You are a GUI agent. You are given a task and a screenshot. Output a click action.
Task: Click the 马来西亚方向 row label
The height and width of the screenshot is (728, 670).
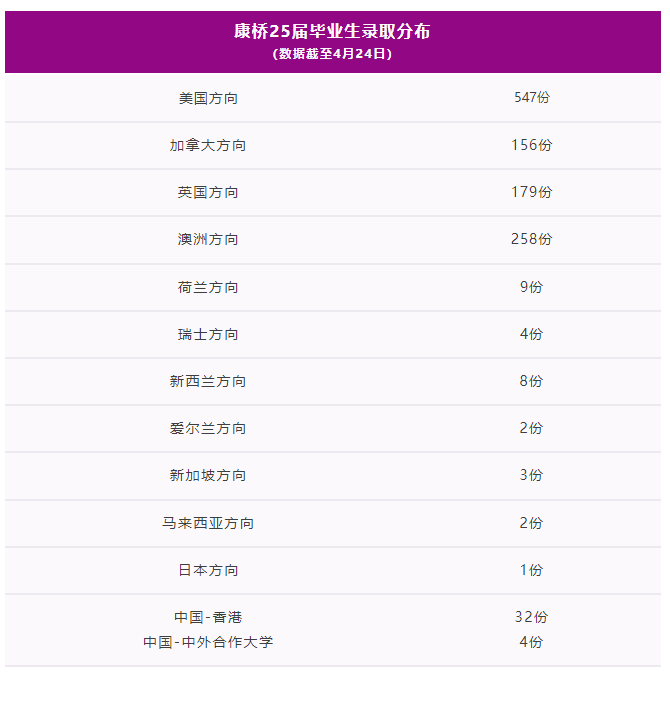[208, 523]
